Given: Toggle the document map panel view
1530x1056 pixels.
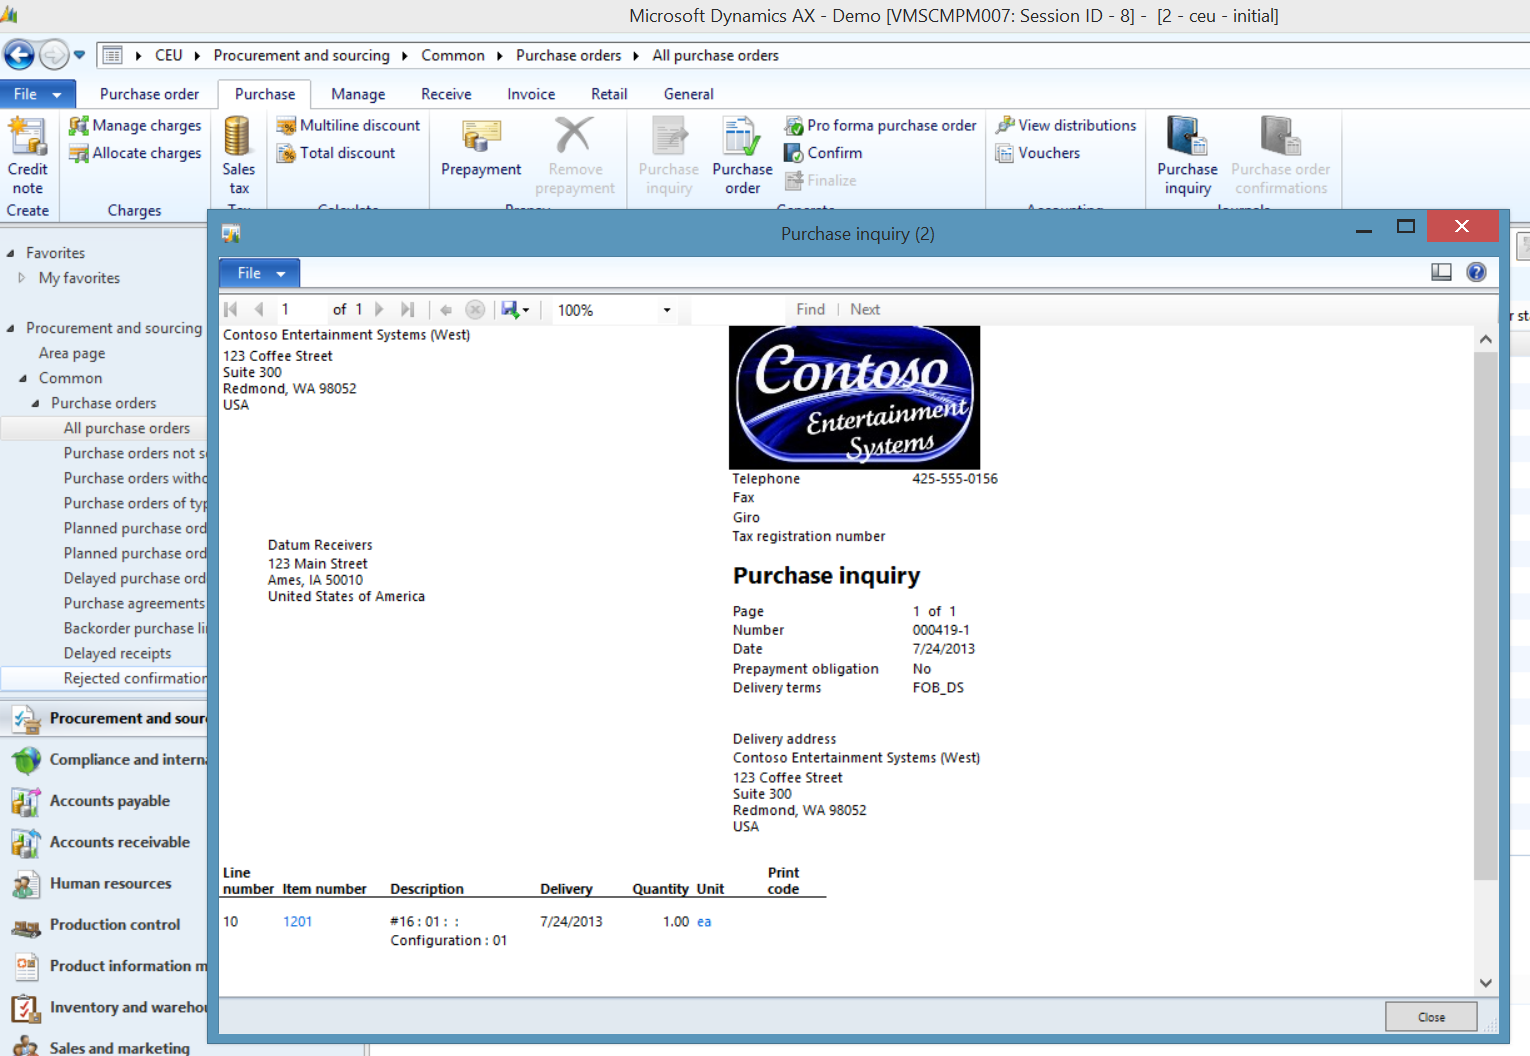Looking at the screenshot, I should [x=1441, y=271].
